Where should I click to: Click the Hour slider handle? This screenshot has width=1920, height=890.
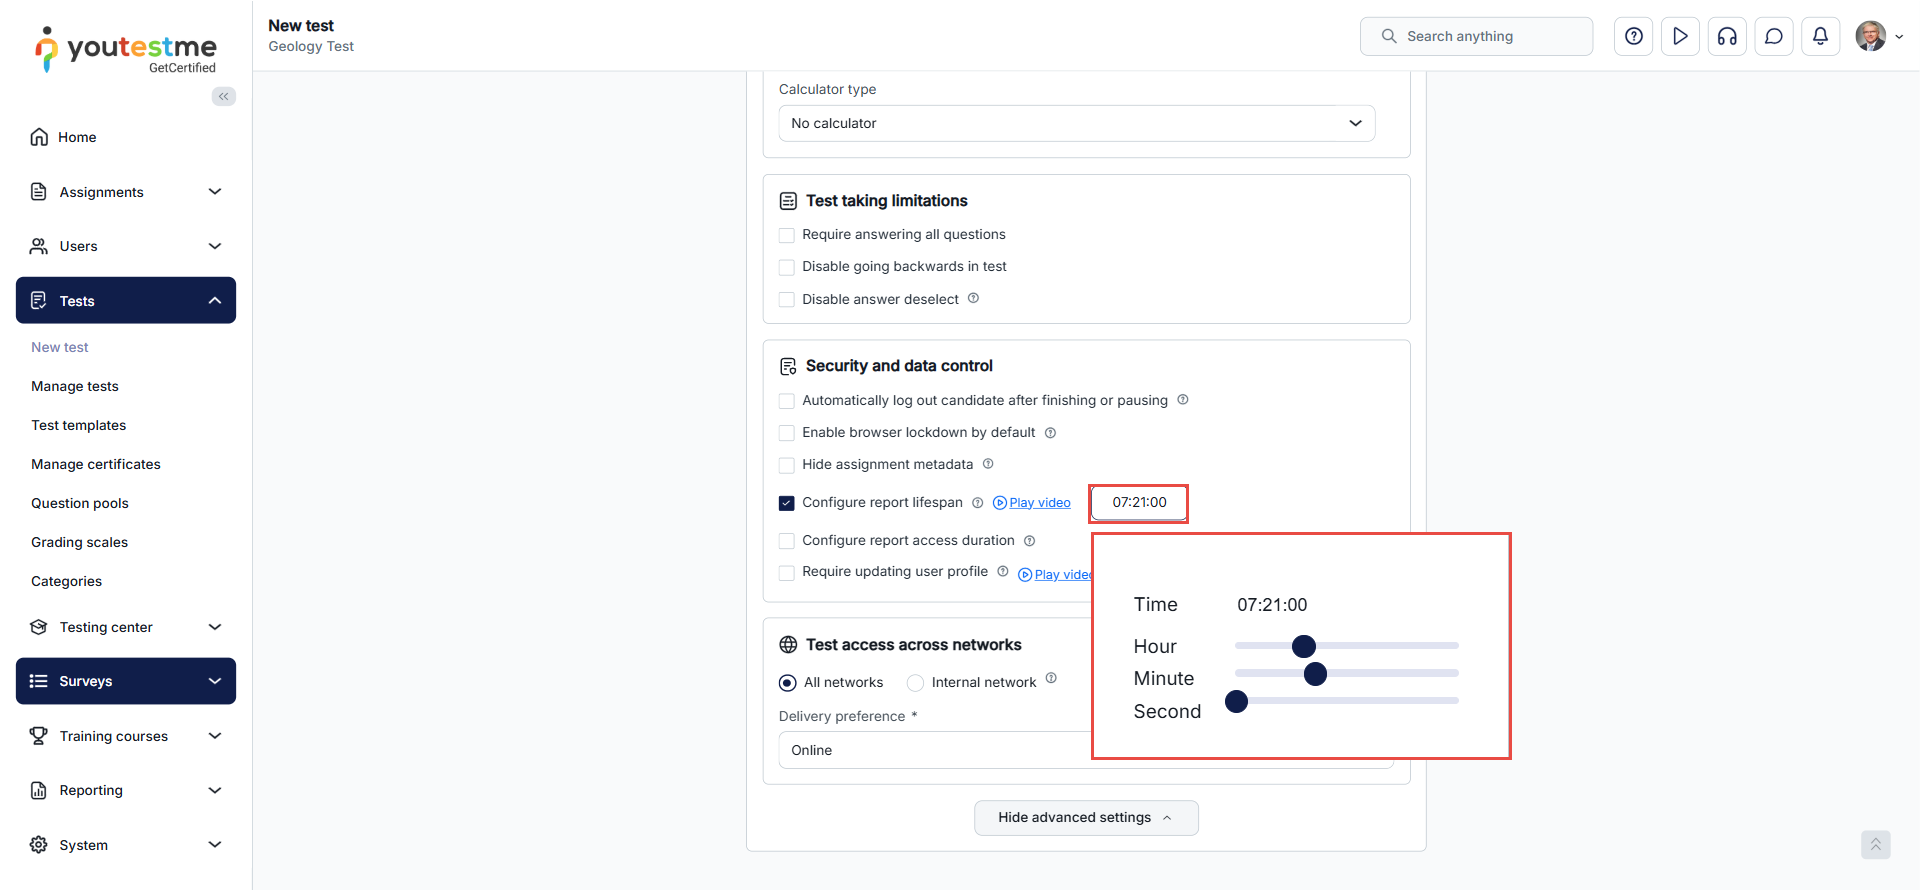tap(1304, 646)
